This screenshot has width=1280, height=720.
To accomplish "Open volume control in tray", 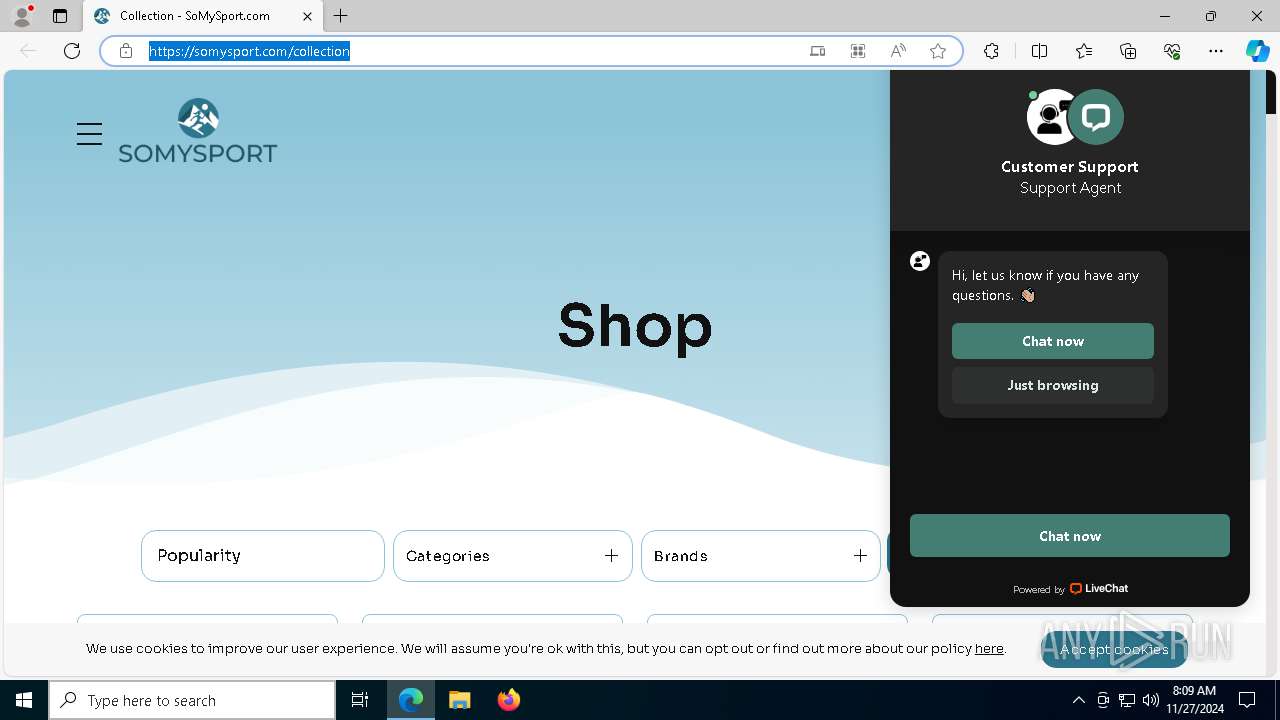I will point(1151,700).
